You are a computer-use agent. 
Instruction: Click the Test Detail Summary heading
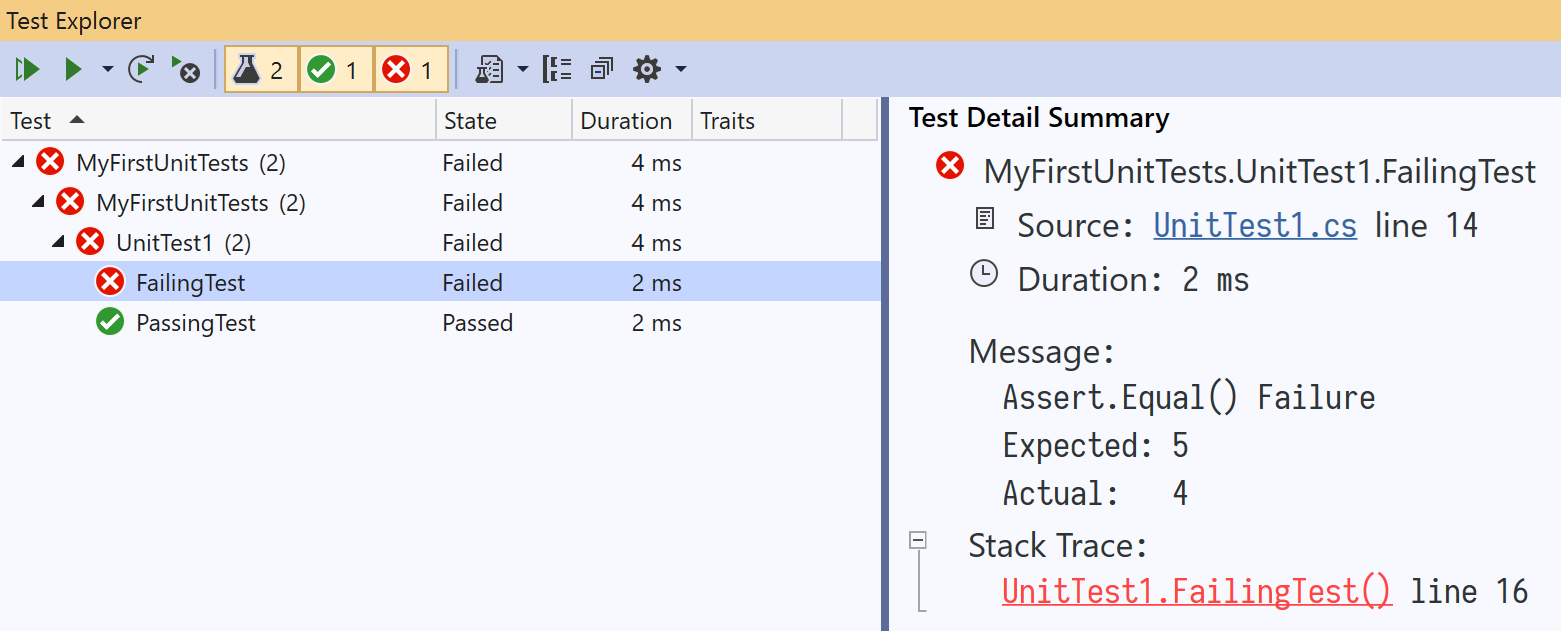tap(1039, 118)
